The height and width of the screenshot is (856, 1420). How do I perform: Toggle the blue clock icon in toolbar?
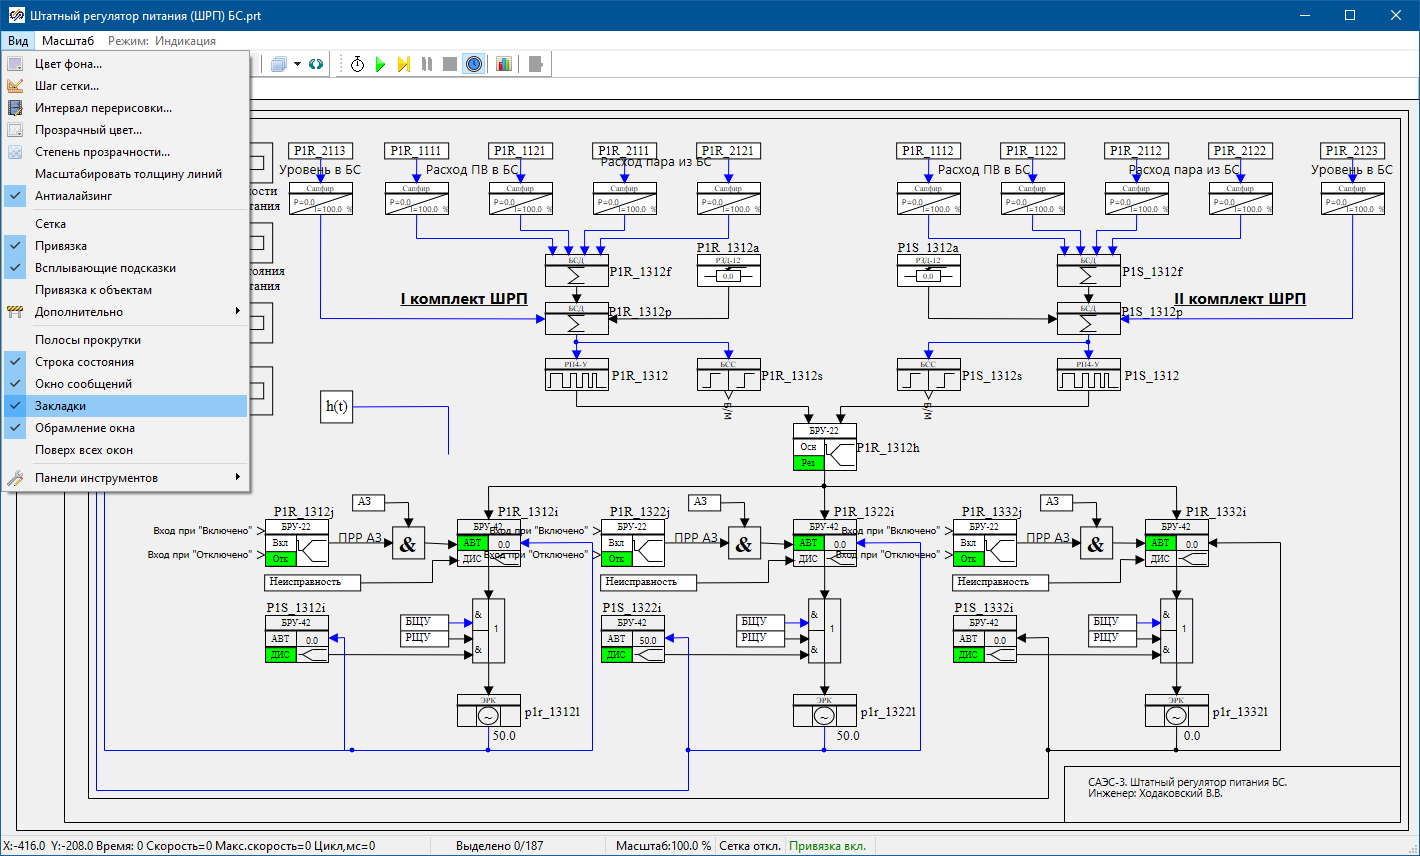[474, 64]
